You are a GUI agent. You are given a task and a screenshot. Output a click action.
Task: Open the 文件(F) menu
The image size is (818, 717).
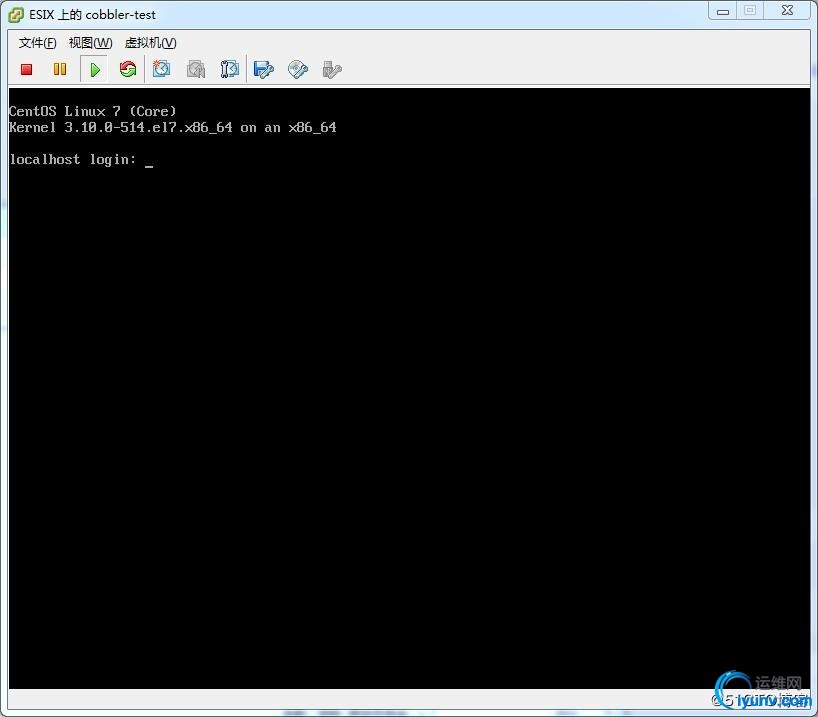38,43
